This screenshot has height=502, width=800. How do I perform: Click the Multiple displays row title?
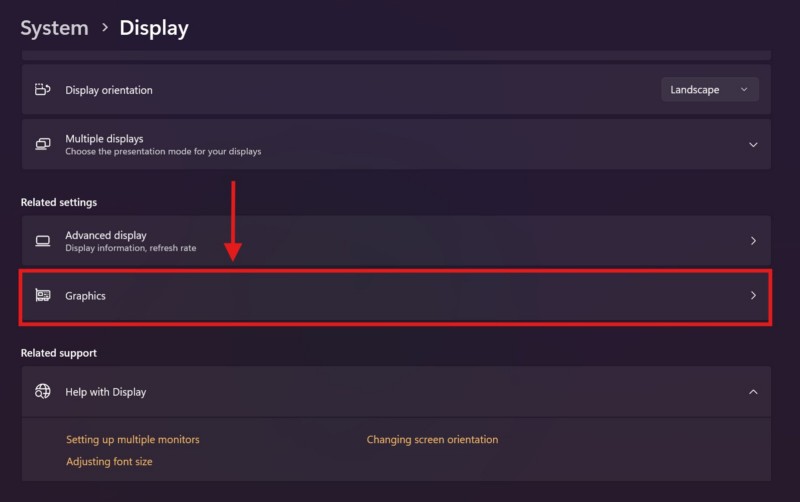point(104,139)
